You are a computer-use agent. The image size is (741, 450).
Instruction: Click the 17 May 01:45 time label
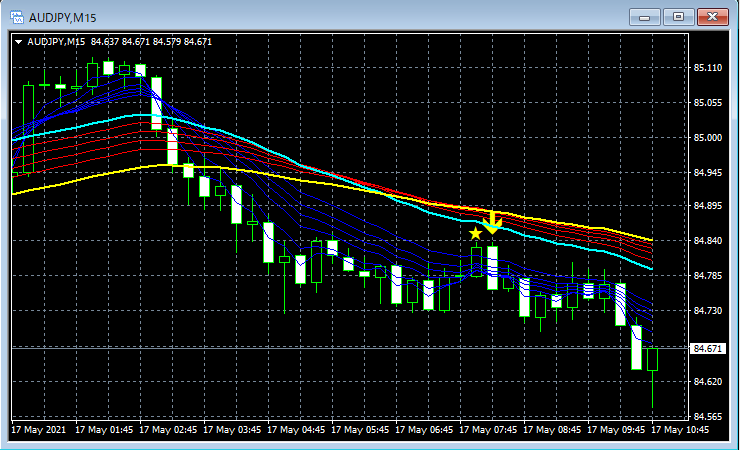pos(104,431)
